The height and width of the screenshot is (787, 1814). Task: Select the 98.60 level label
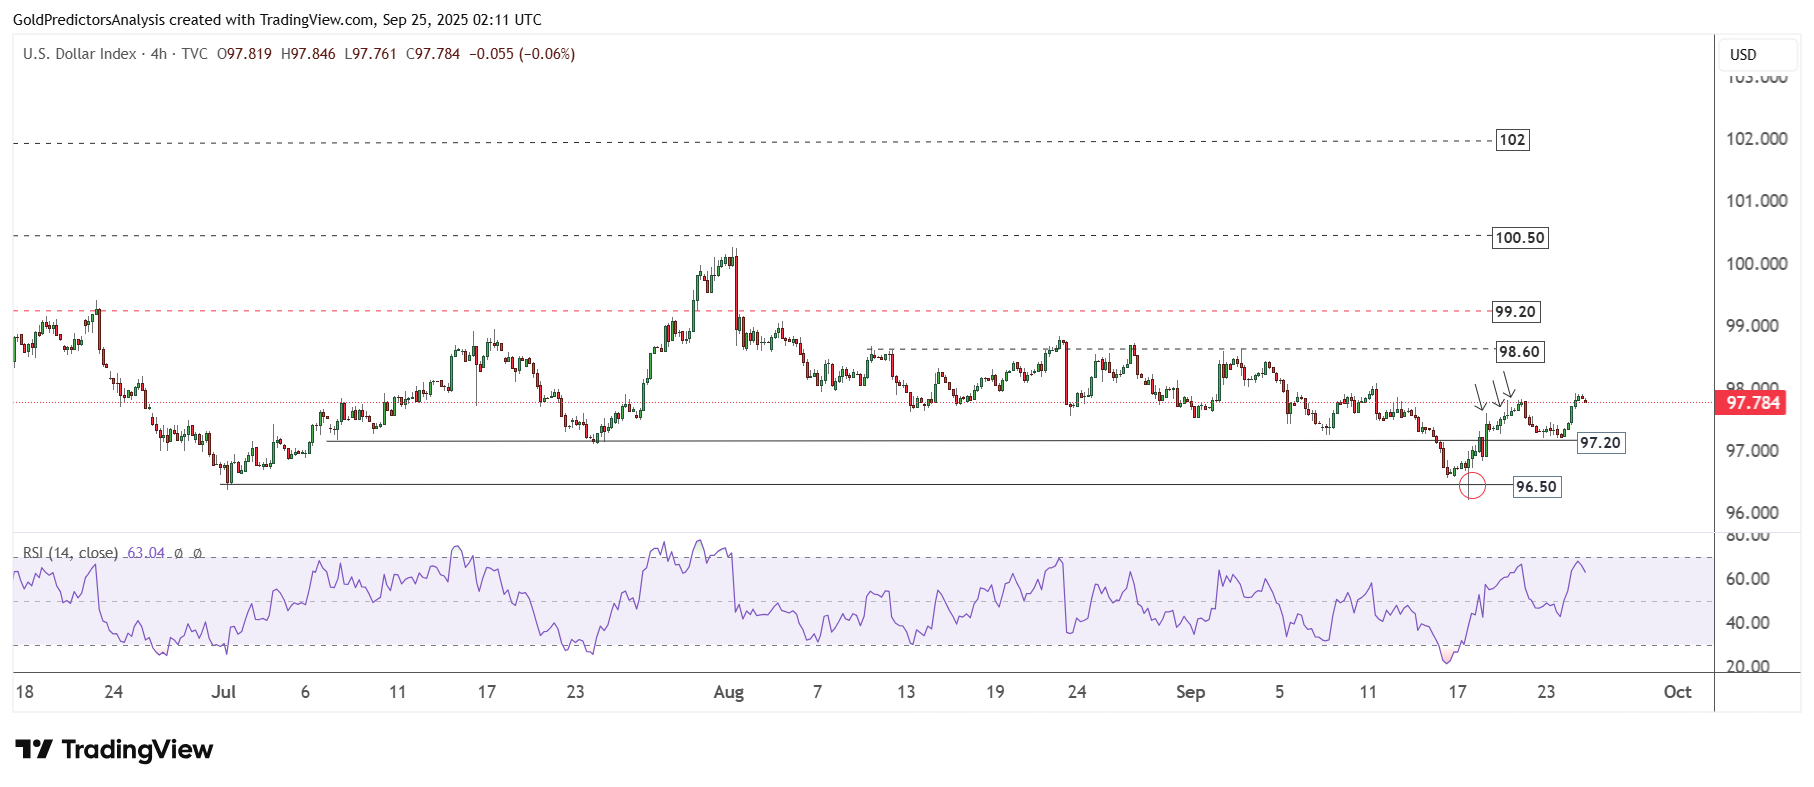coord(1518,352)
